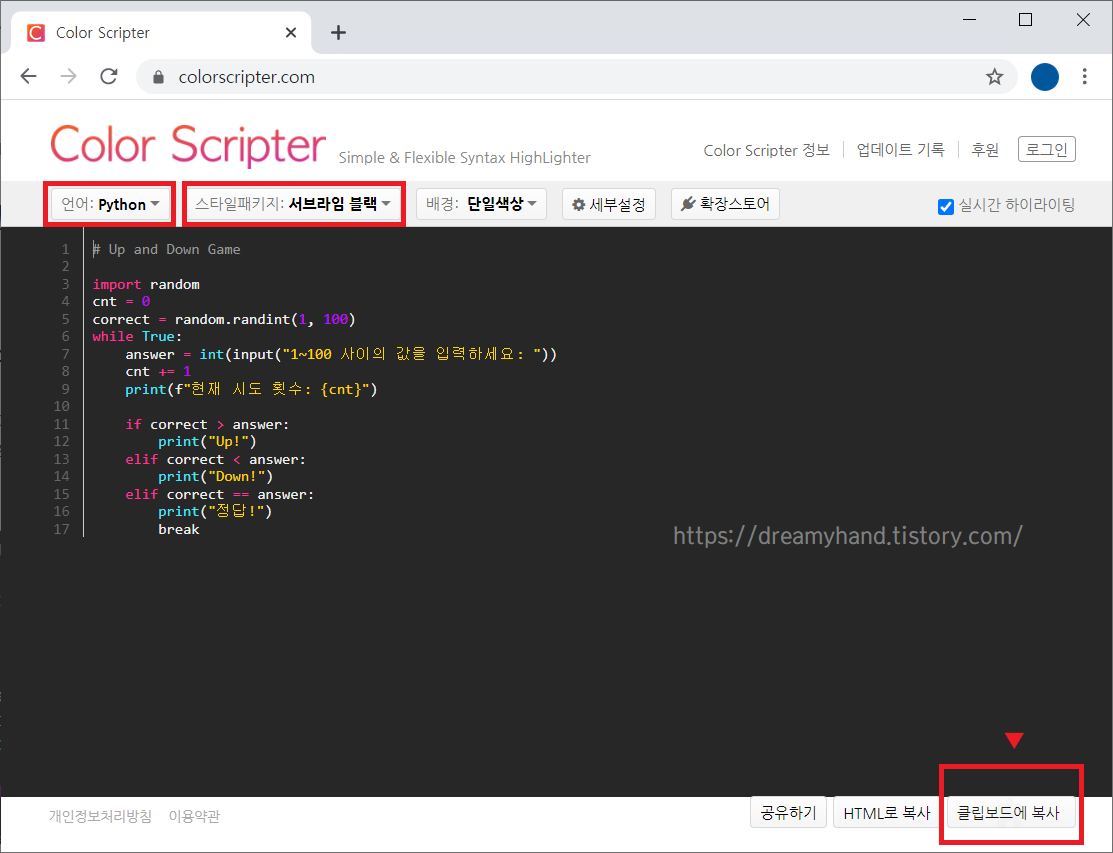Click the print("Up!") code line
This screenshot has width=1113, height=853.
tap(207, 441)
